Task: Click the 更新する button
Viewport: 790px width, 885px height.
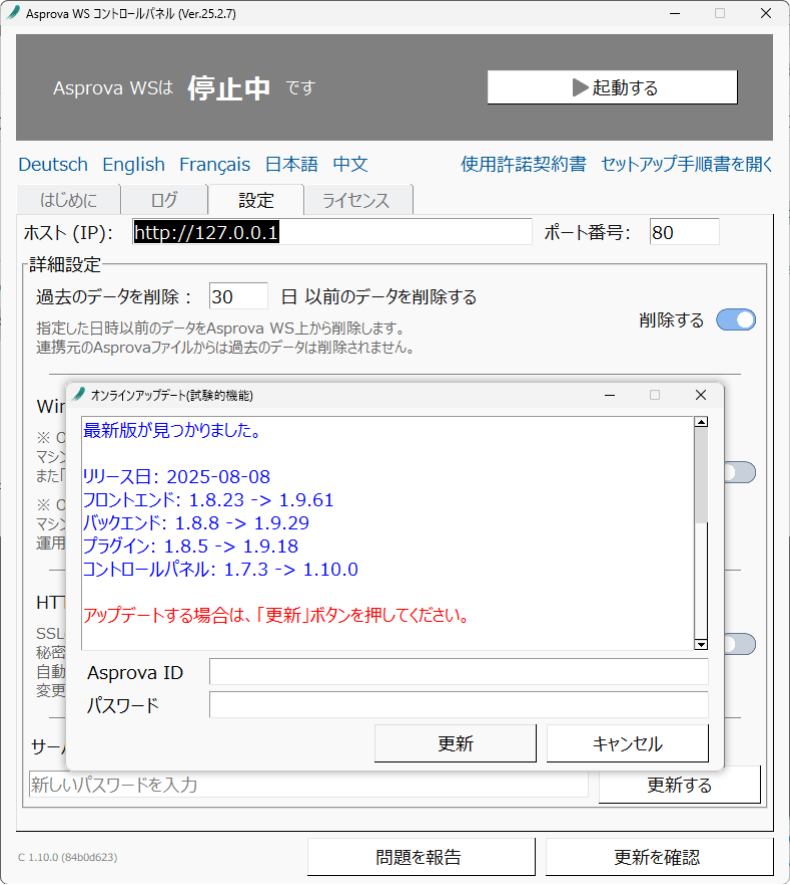Action: pos(679,785)
